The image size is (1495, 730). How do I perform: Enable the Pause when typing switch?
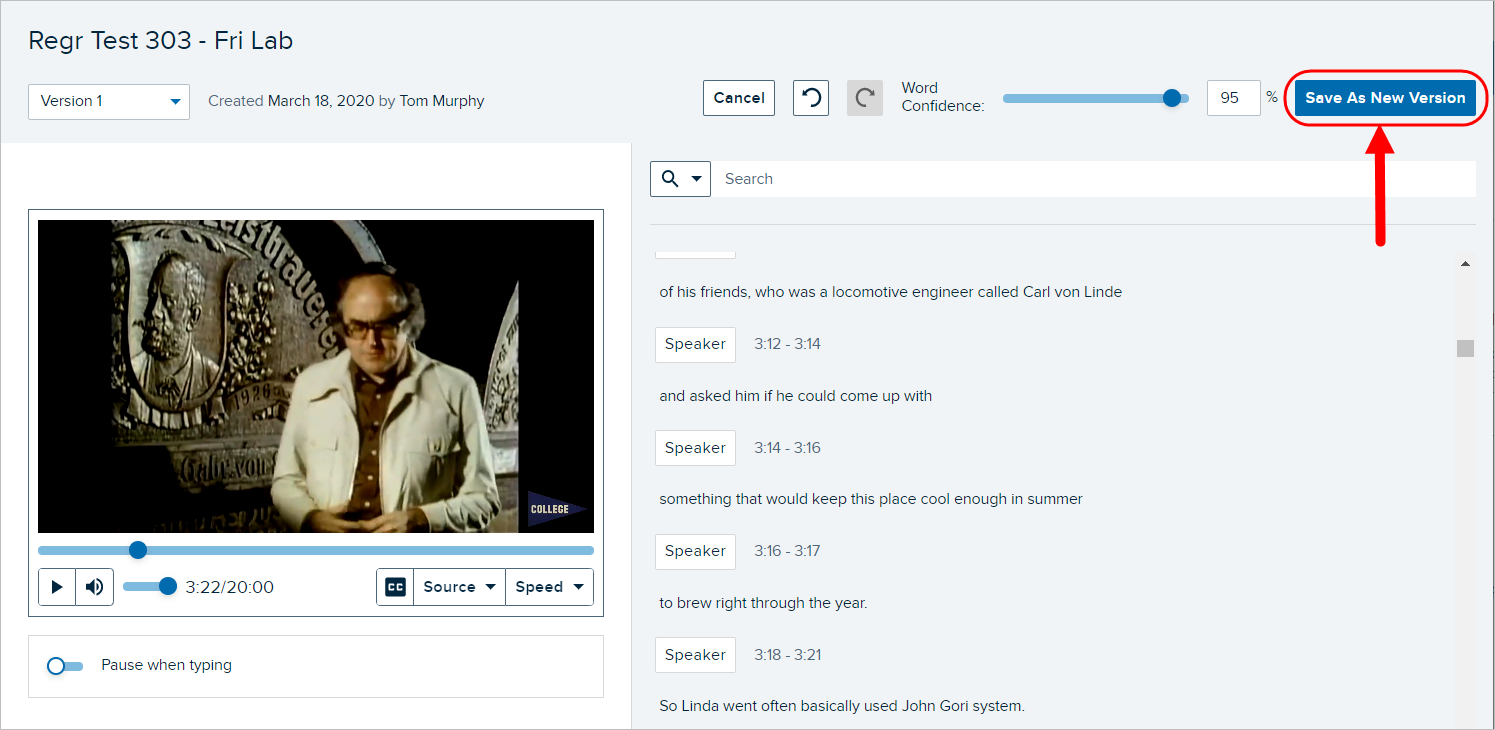click(64, 666)
